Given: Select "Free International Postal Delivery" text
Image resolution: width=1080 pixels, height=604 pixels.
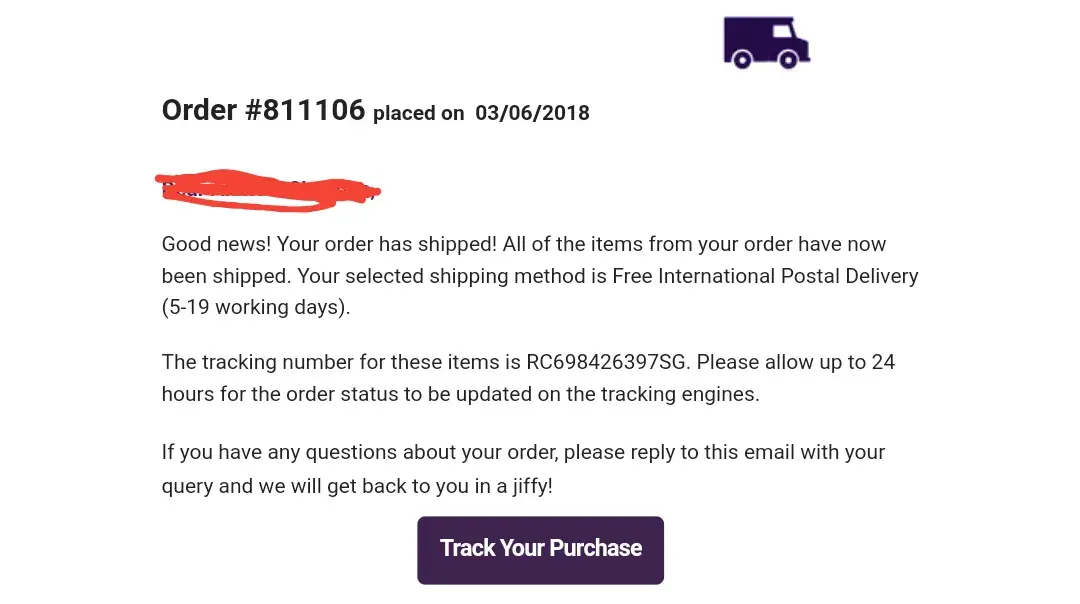Looking at the screenshot, I should [x=765, y=276].
